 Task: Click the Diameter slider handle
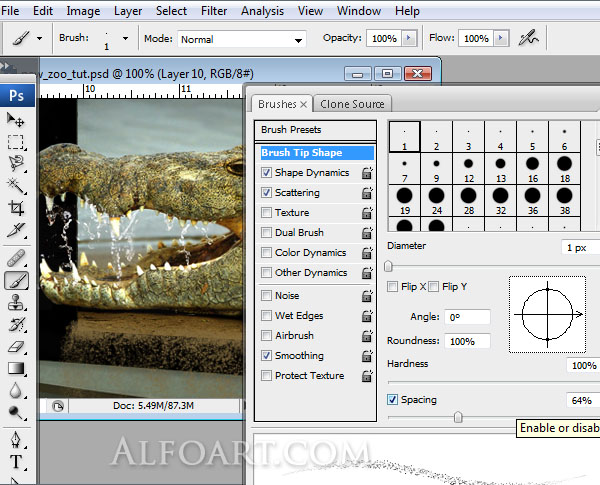pyautogui.click(x=388, y=266)
